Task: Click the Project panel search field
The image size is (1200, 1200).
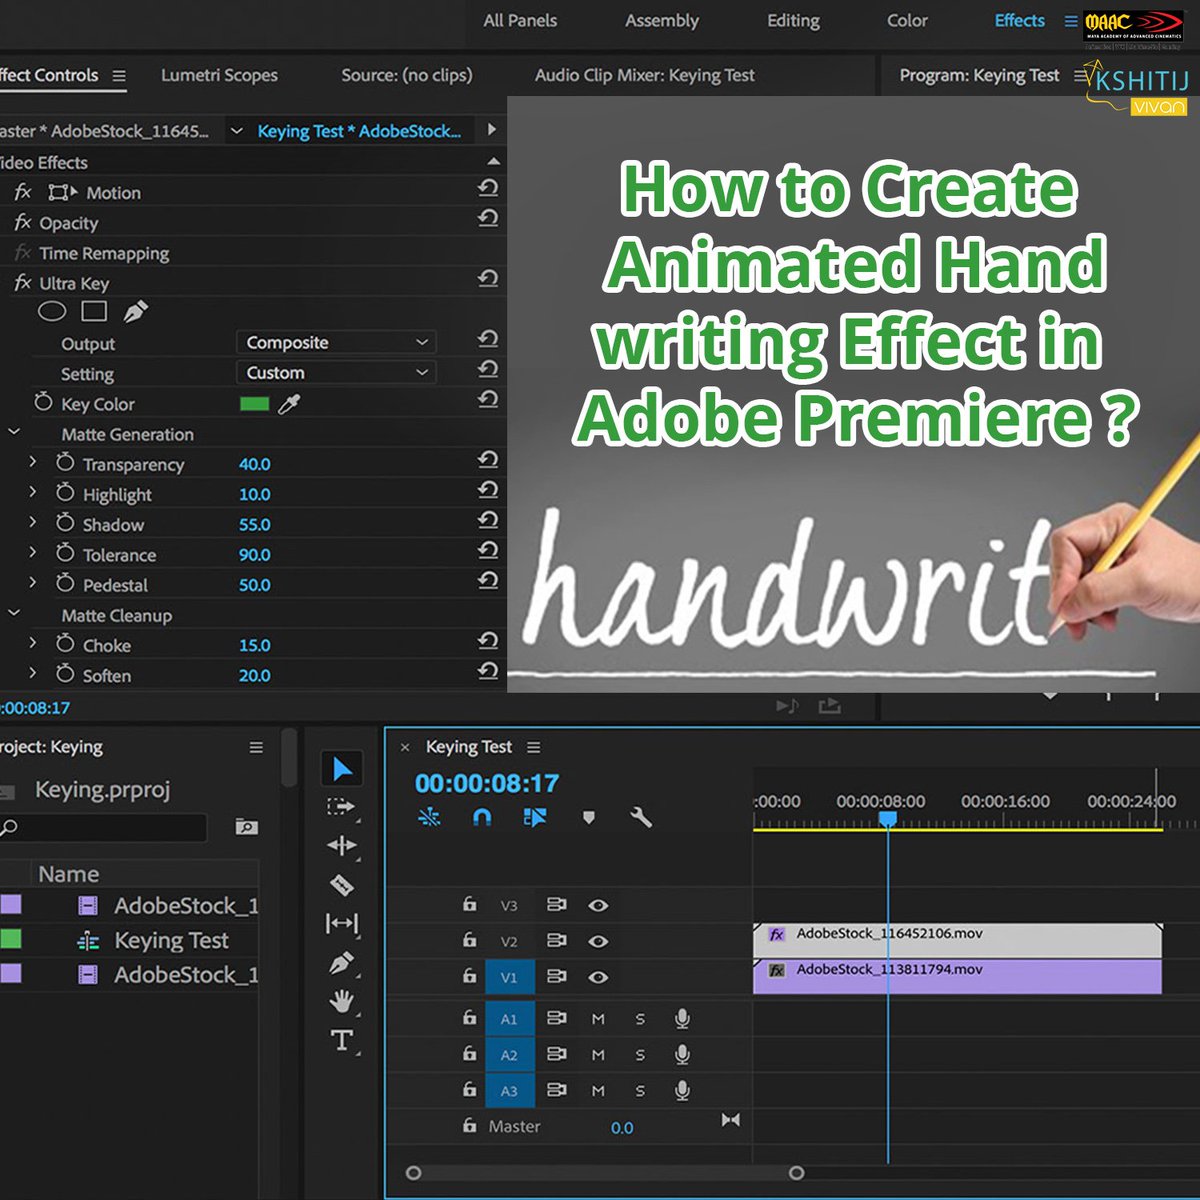Action: pos(104,827)
